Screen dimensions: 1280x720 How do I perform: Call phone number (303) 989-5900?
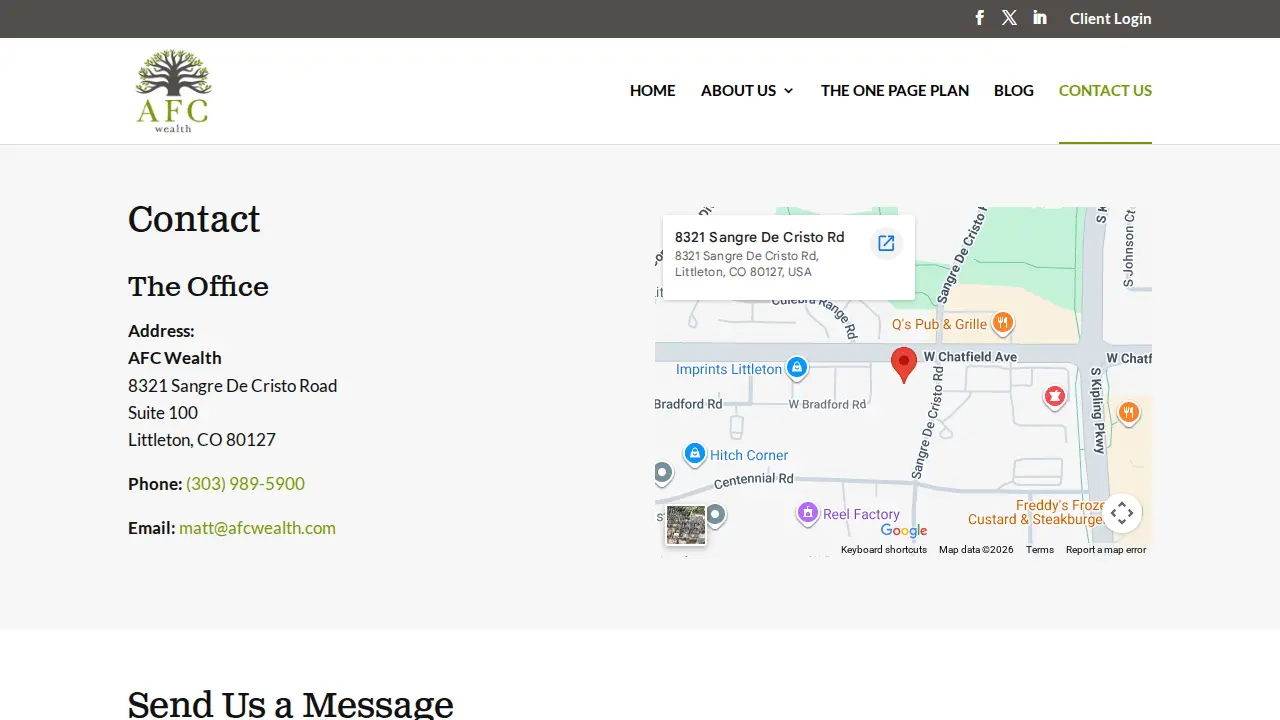point(245,484)
